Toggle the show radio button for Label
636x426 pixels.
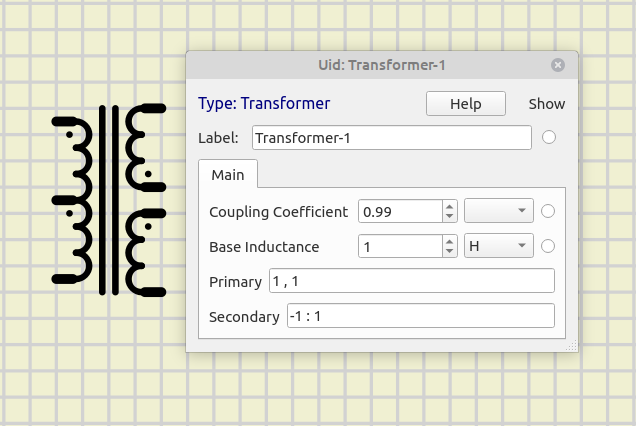tap(548, 137)
